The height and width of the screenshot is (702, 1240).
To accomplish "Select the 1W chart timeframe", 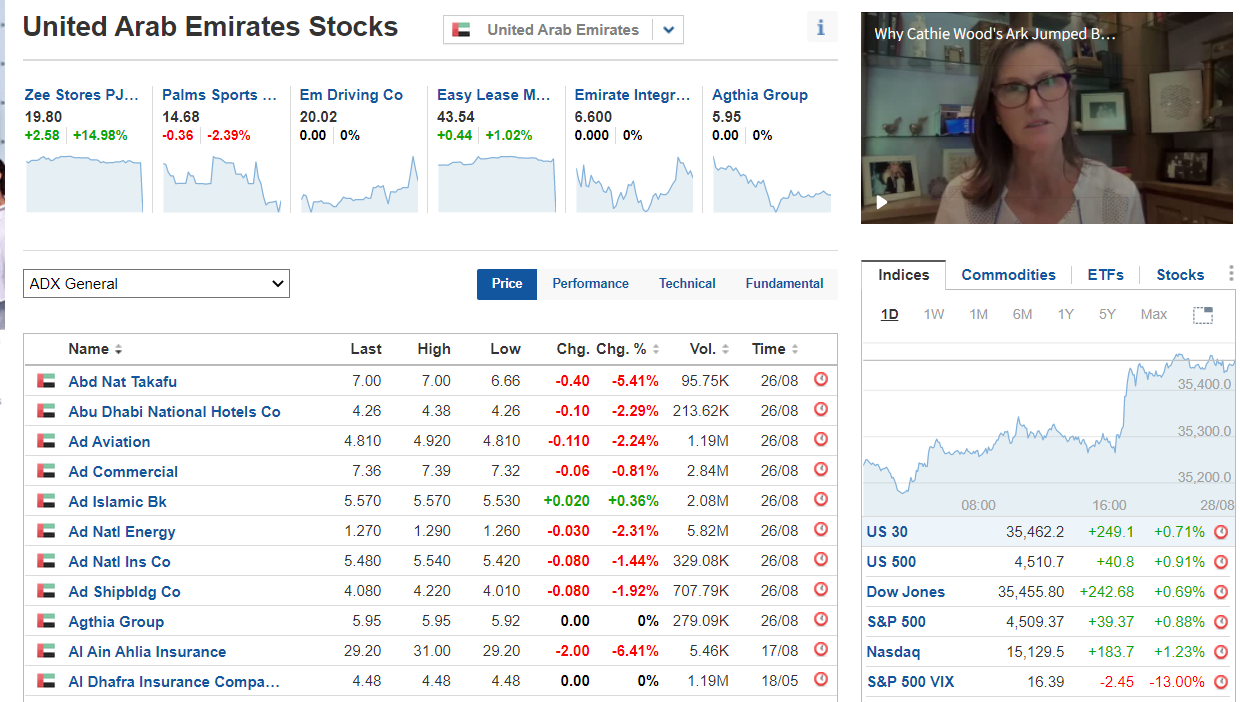I will tap(934, 315).
